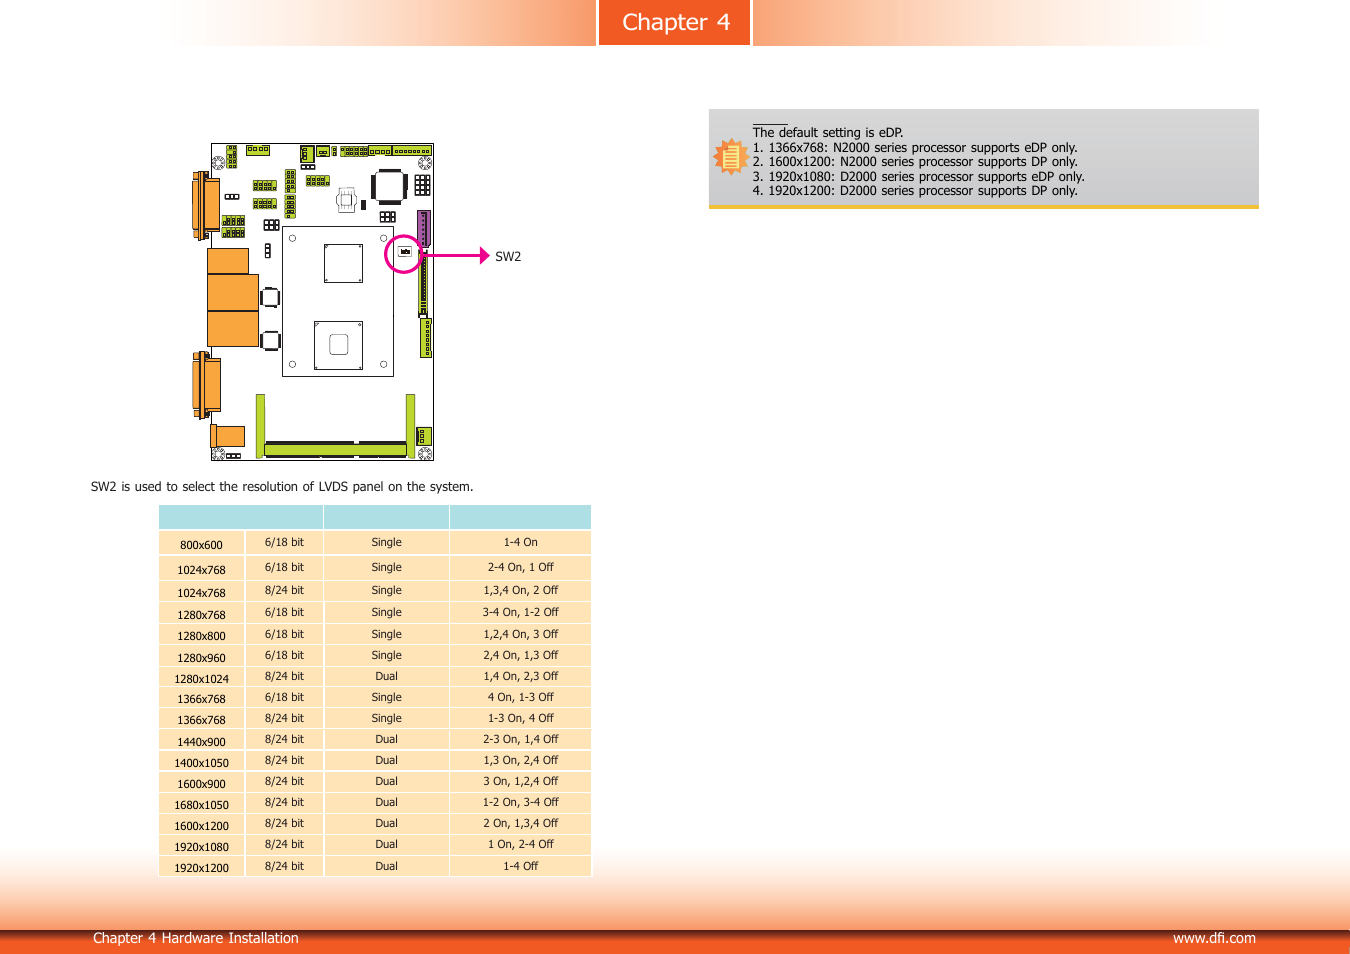Click the orange note icon beside default setting

pyautogui.click(x=731, y=158)
